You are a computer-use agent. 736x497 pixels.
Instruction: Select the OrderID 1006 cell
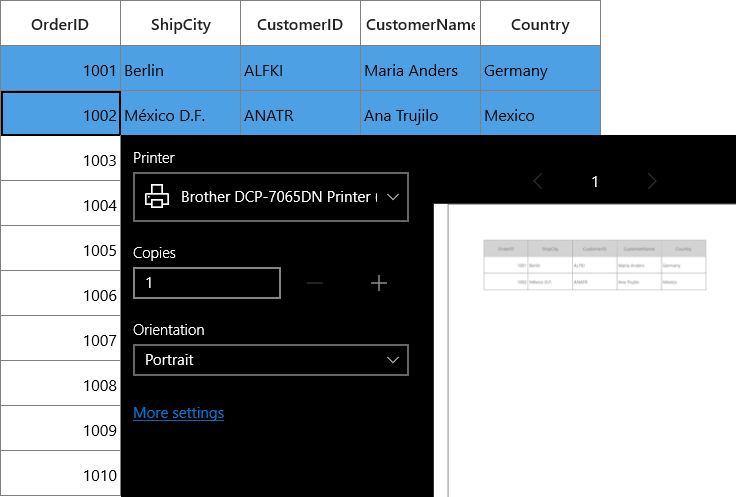pos(60,293)
